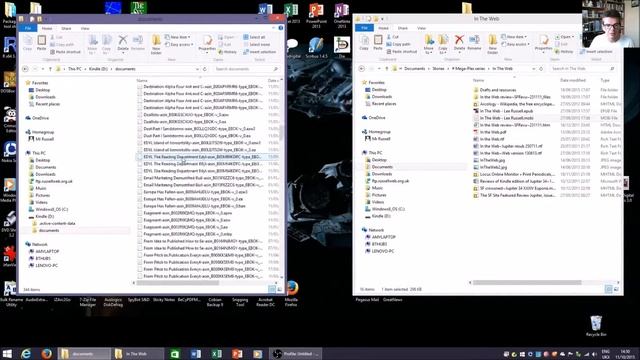This screenshot has width=640, height=360.
Task: Open Internet Explorer from taskbar
Action: [x=26, y=353]
